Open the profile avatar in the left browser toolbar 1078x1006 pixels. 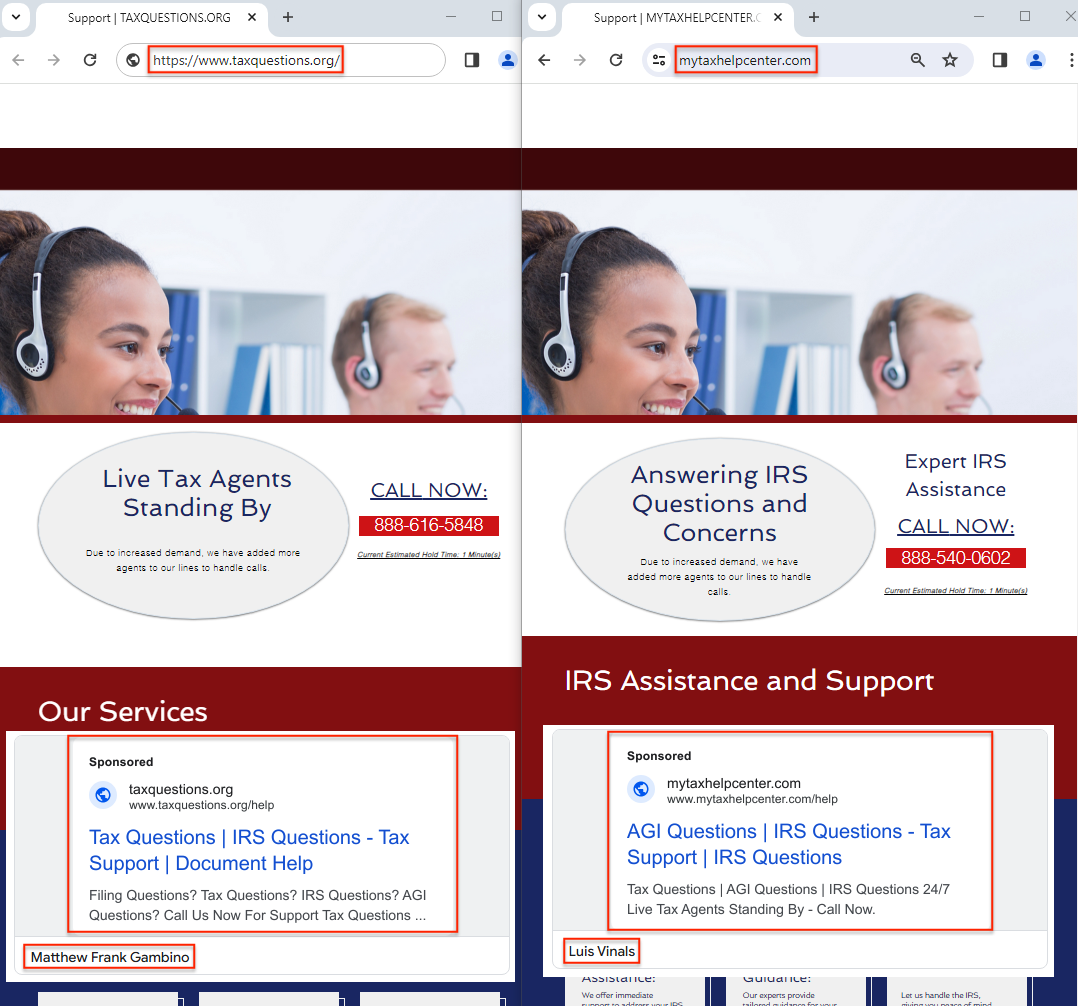pyautogui.click(x=508, y=60)
